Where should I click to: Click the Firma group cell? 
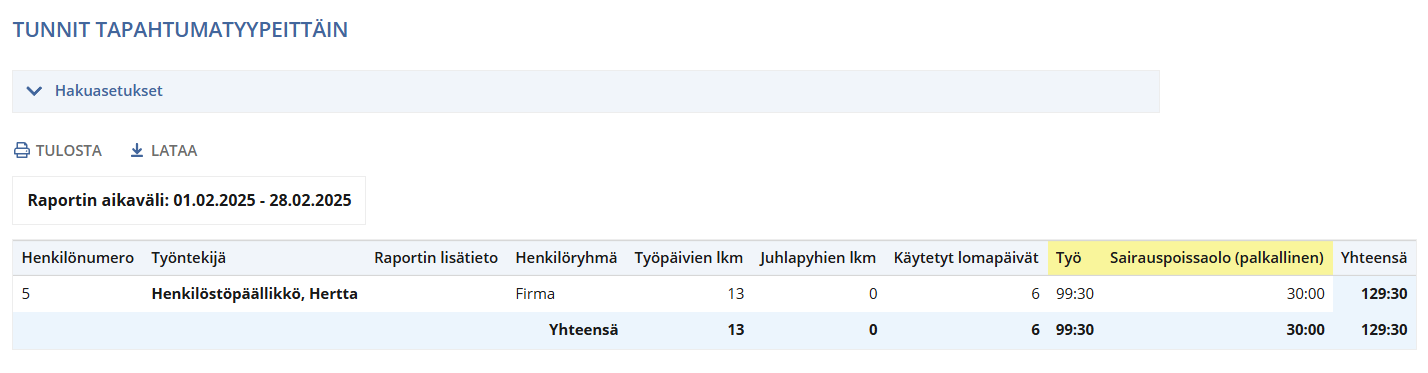pos(535,294)
